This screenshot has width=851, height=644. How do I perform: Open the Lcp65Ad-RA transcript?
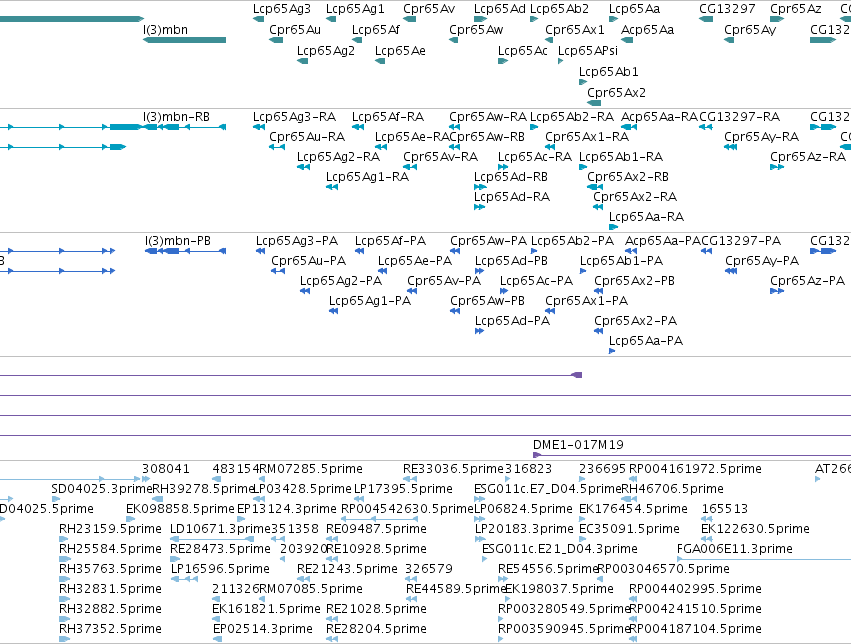(x=512, y=197)
